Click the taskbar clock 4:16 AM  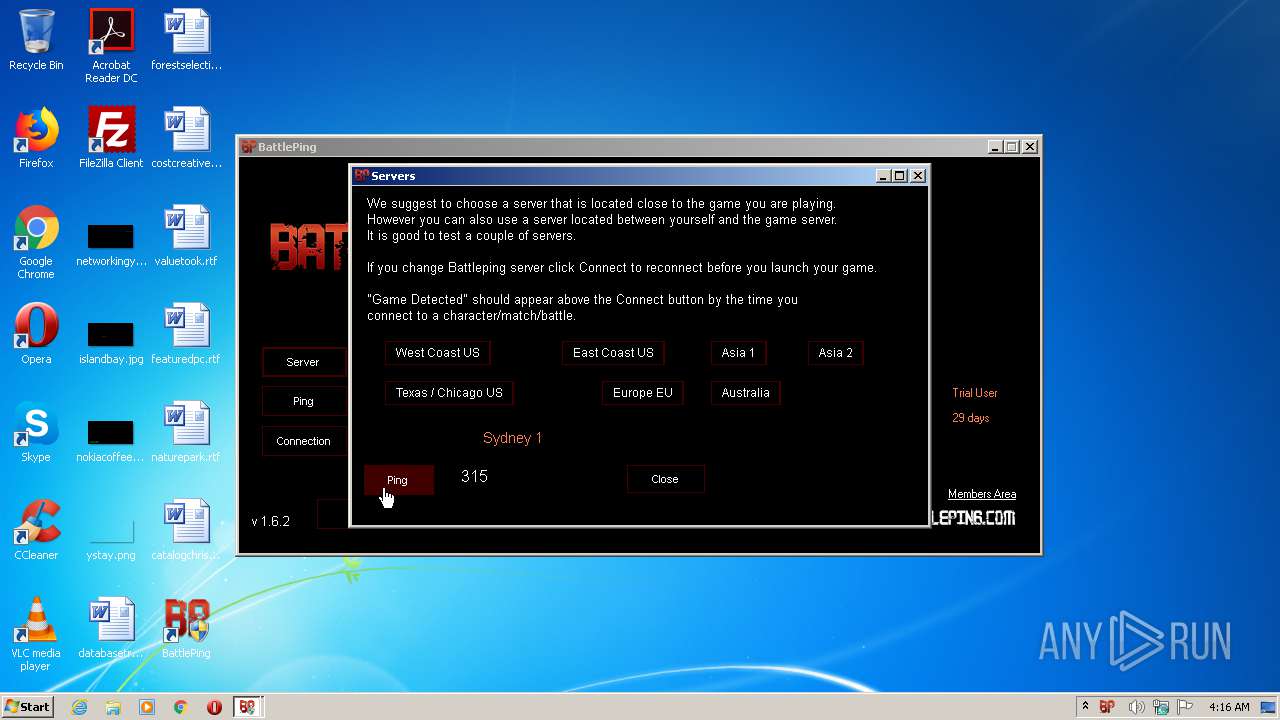coord(1229,707)
